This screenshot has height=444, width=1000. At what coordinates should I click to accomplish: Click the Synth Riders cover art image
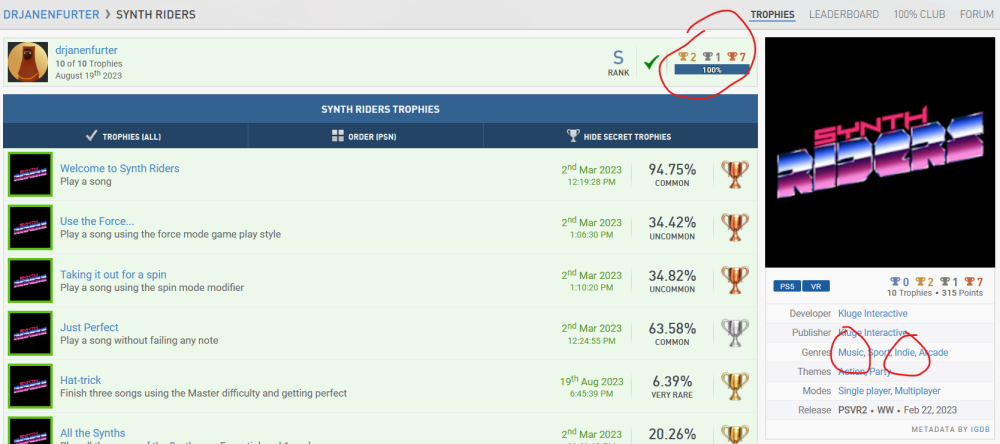click(x=878, y=151)
